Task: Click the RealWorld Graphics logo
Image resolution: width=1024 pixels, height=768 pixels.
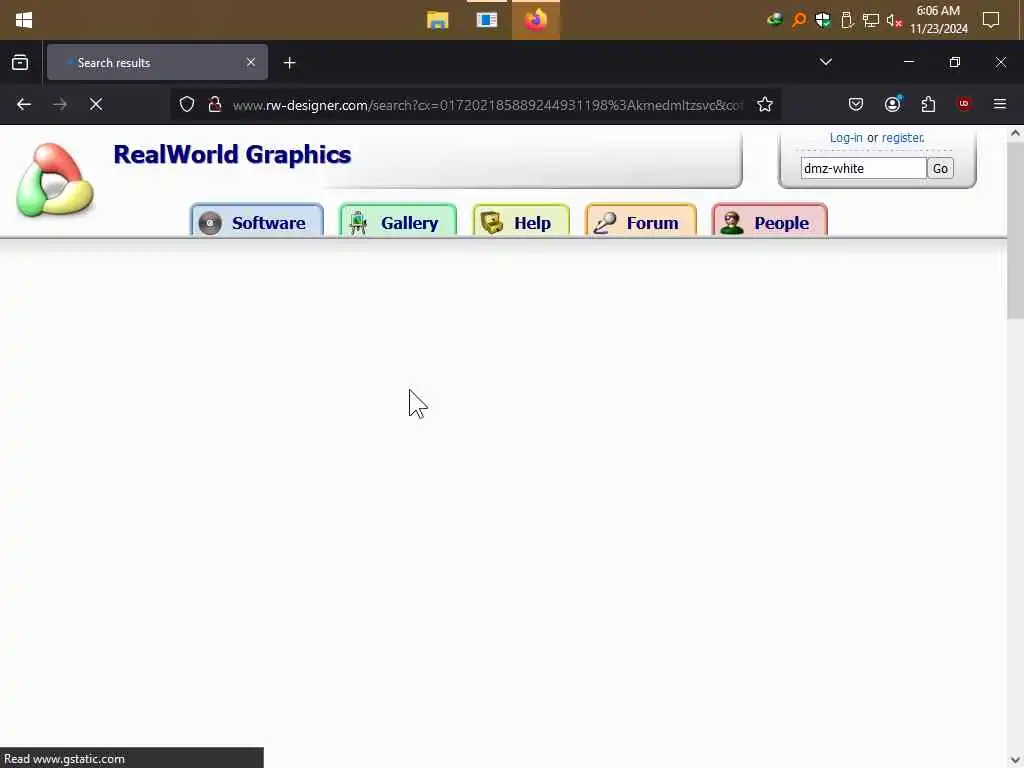Action: point(56,180)
